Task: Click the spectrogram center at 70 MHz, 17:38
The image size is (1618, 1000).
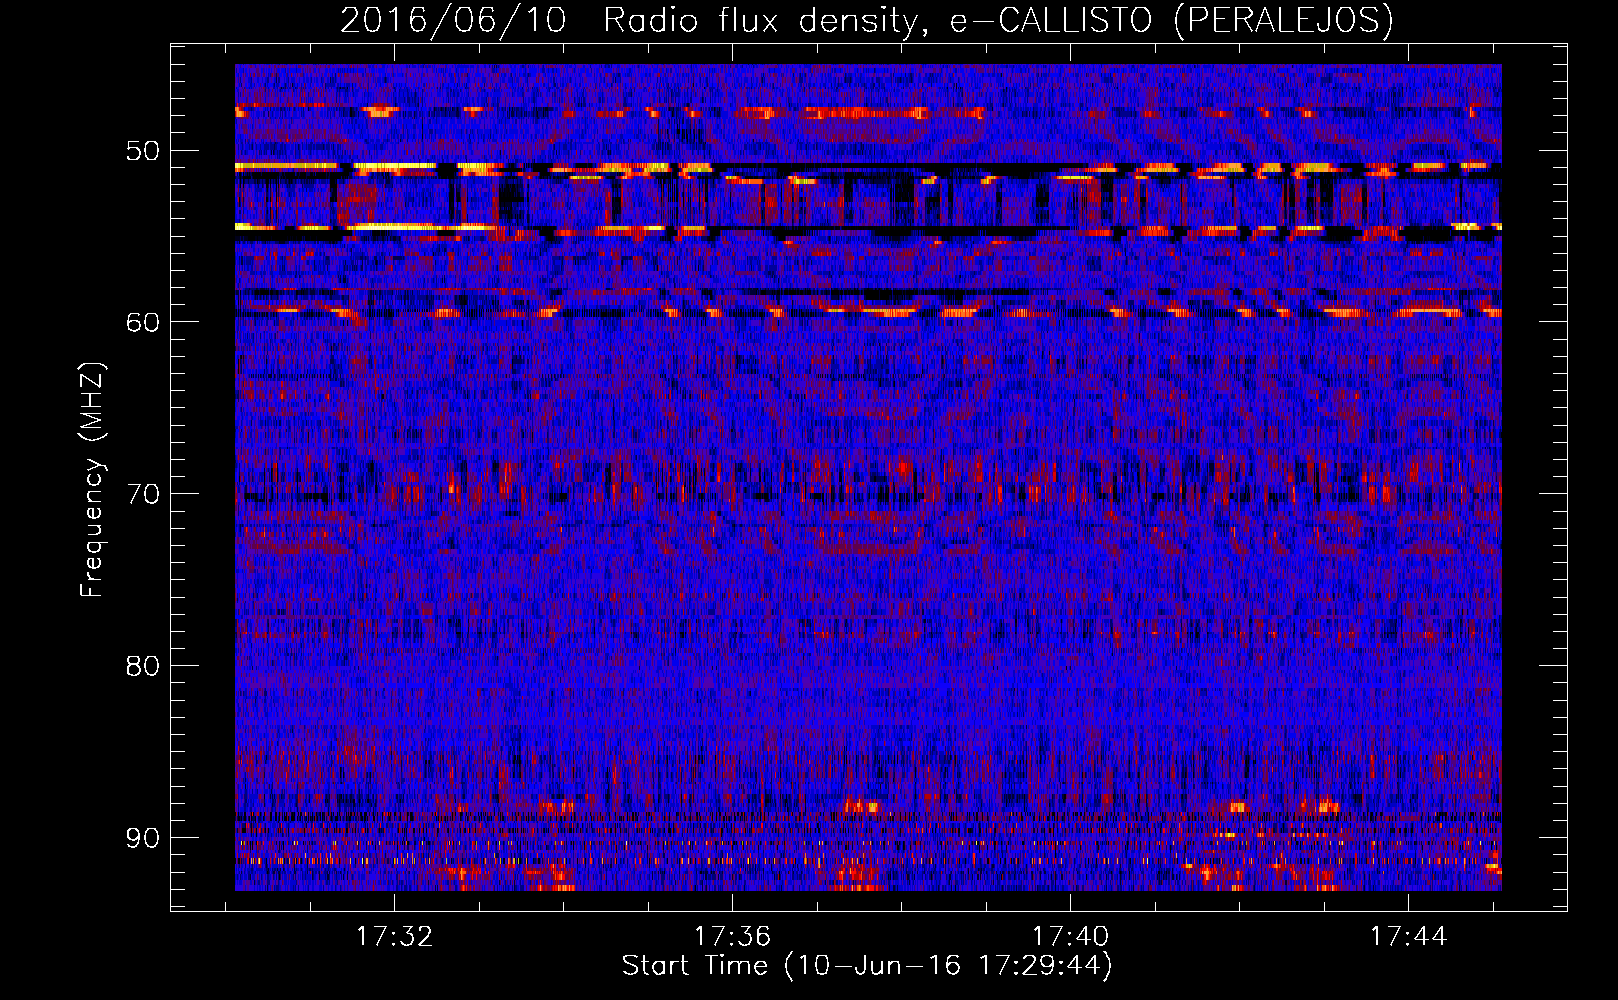Action: [x=902, y=493]
